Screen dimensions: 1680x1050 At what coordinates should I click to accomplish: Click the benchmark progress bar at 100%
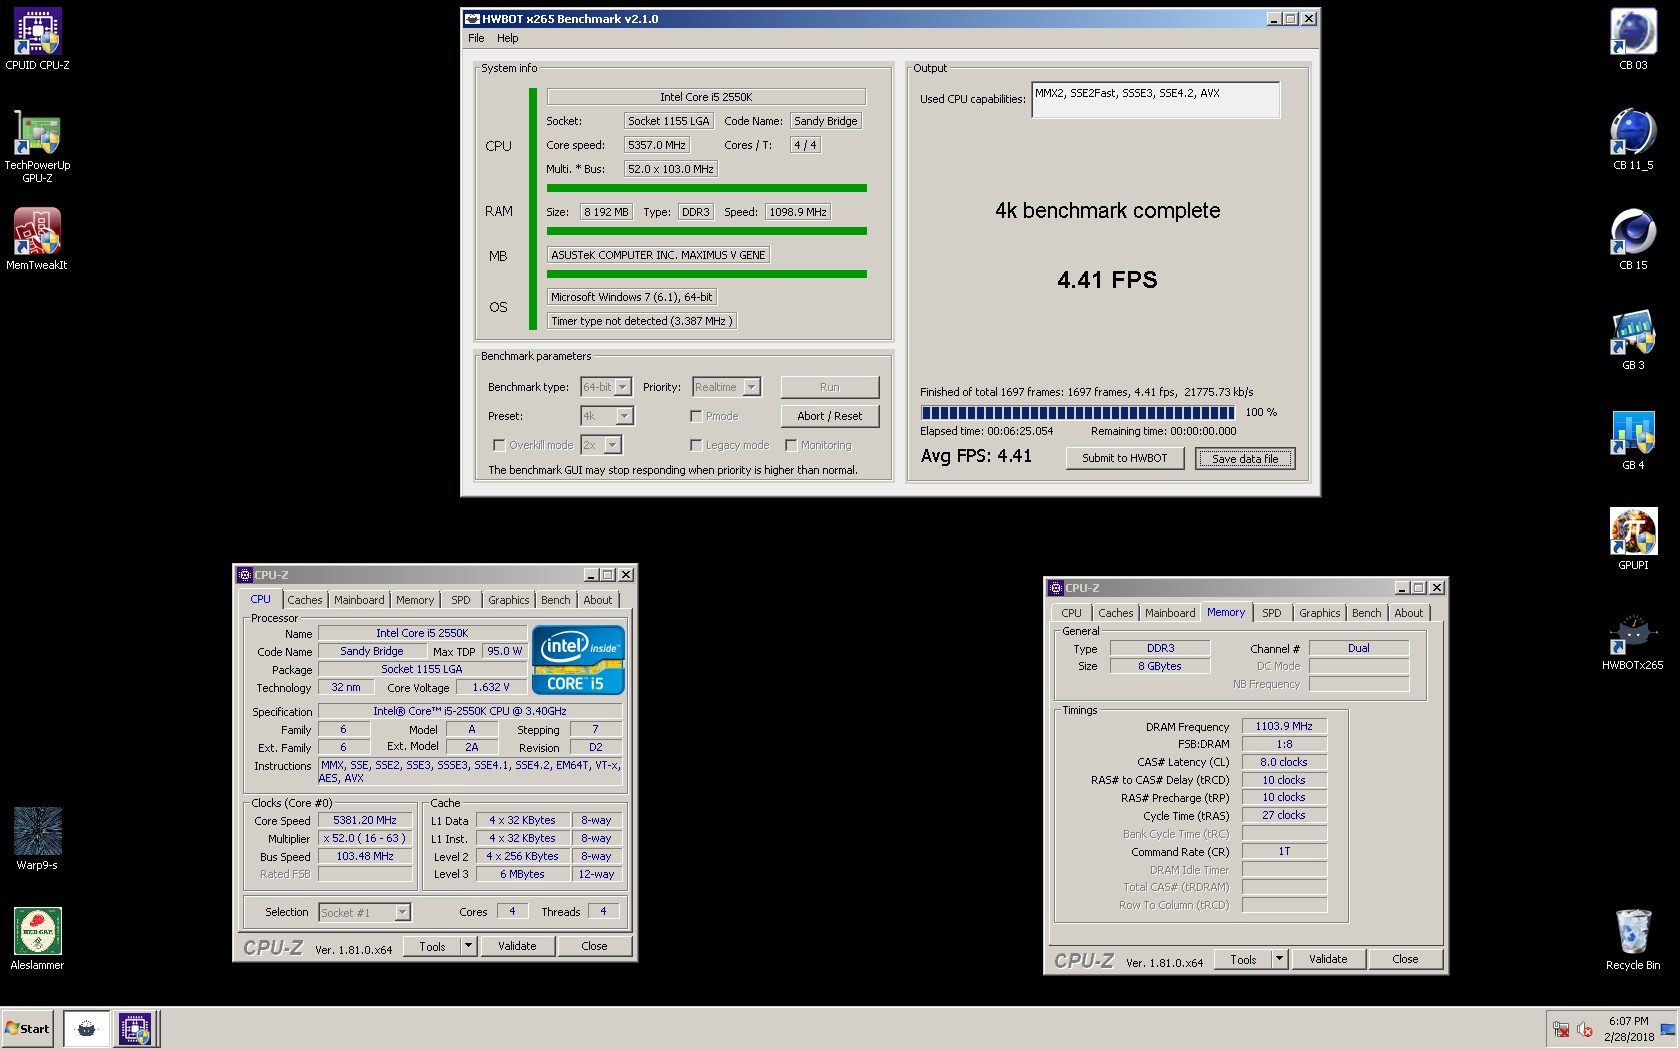point(1078,412)
